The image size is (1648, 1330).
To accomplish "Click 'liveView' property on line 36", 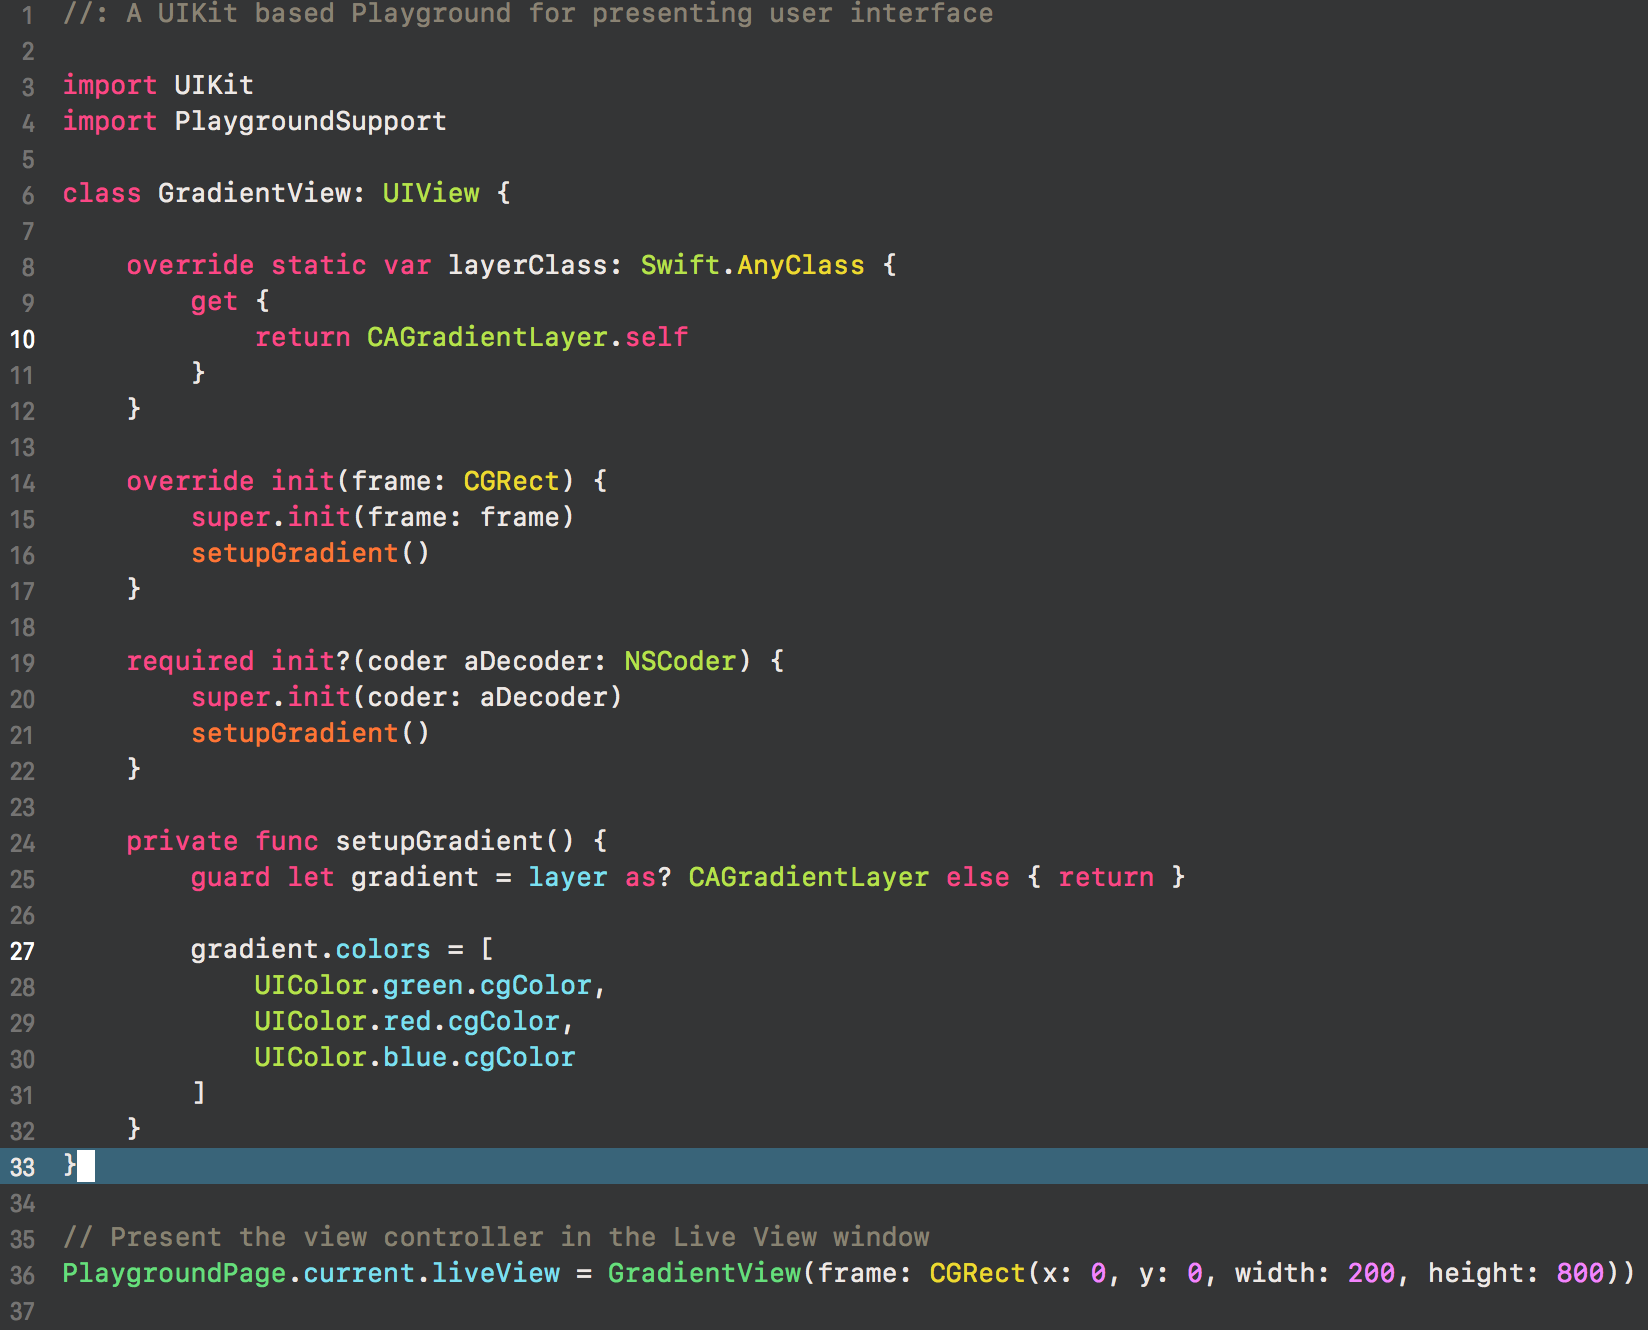I will 495,1273.
